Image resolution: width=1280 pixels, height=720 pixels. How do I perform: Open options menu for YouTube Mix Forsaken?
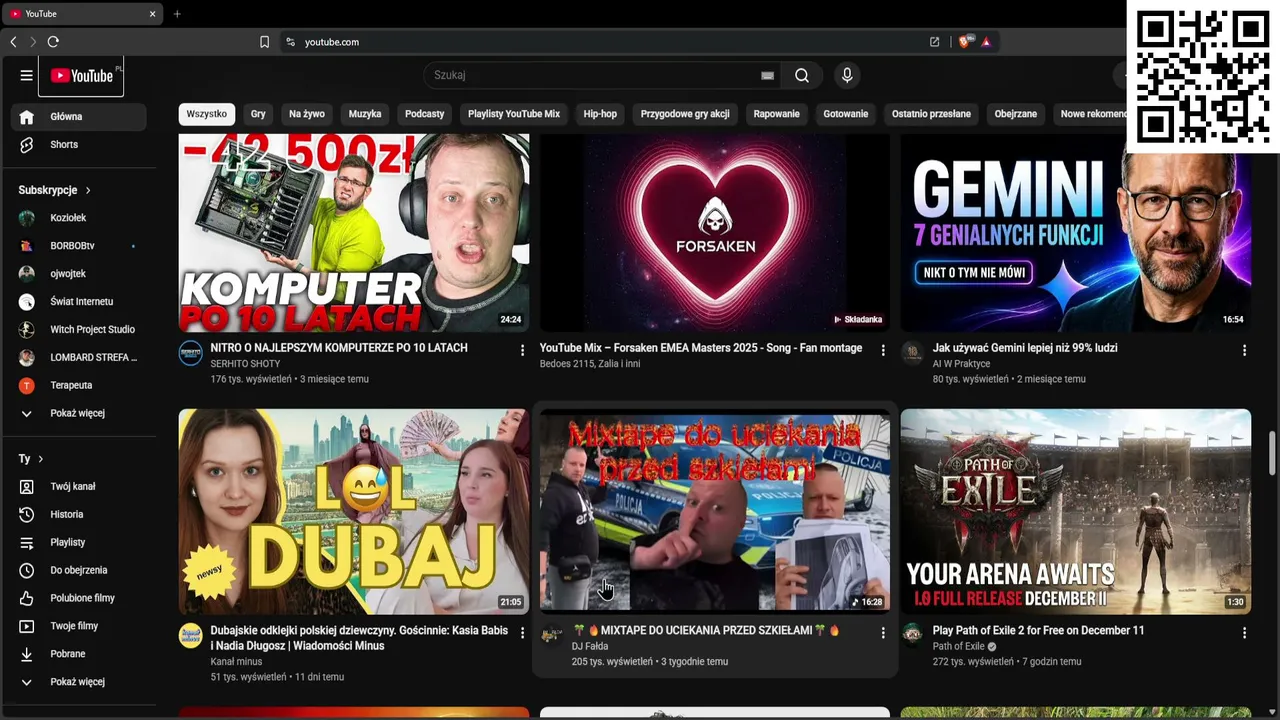pos(883,350)
